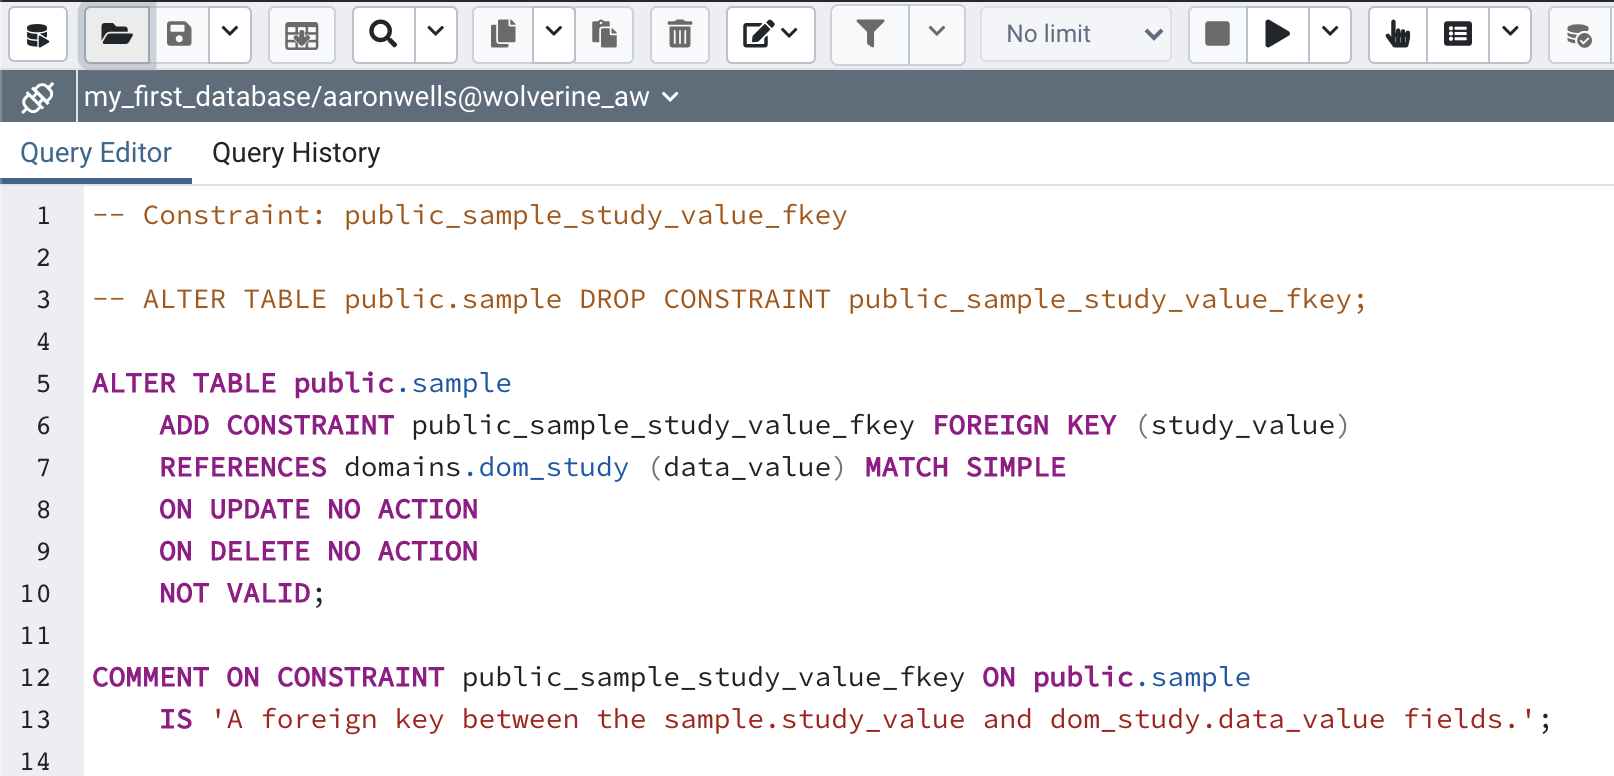This screenshot has width=1614, height=776.
Task: Click the Stop query square button
Action: 1217,35
